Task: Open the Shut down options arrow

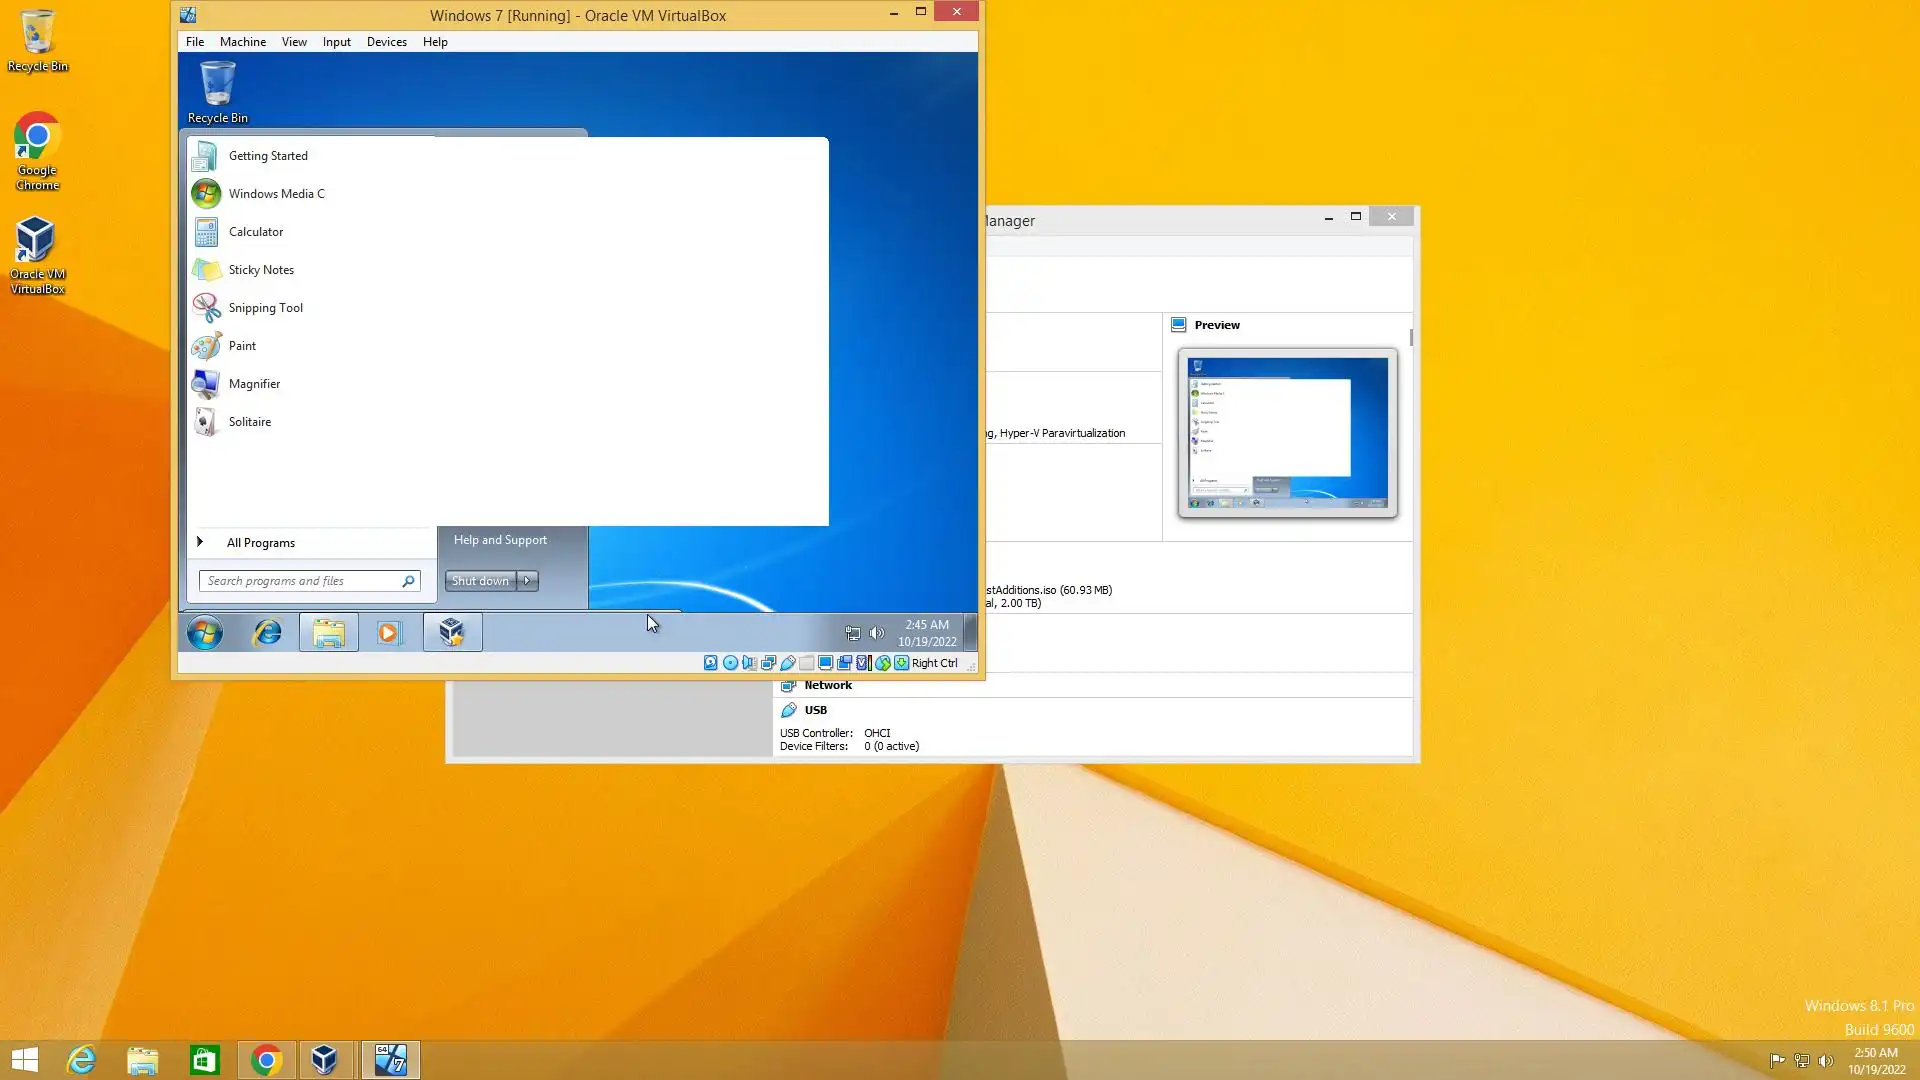Action: point(527,581)
